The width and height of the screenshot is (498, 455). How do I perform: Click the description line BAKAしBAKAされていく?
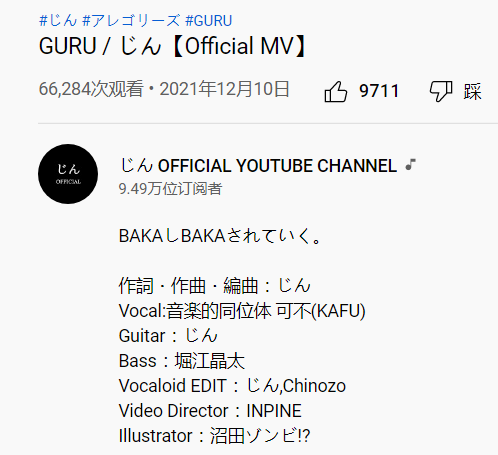pos(220,236)
